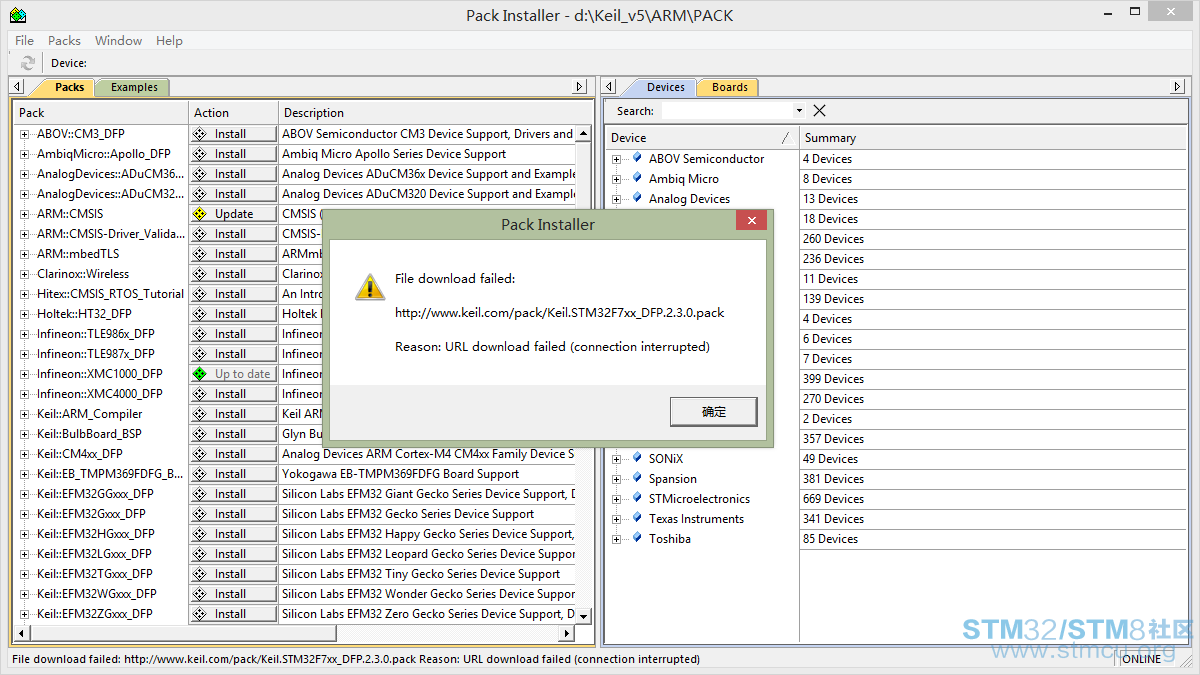Click the chip icon next to ABOV Semiconductor
This screenshot has width=1200, height=675.
click(x=637, y=158)
